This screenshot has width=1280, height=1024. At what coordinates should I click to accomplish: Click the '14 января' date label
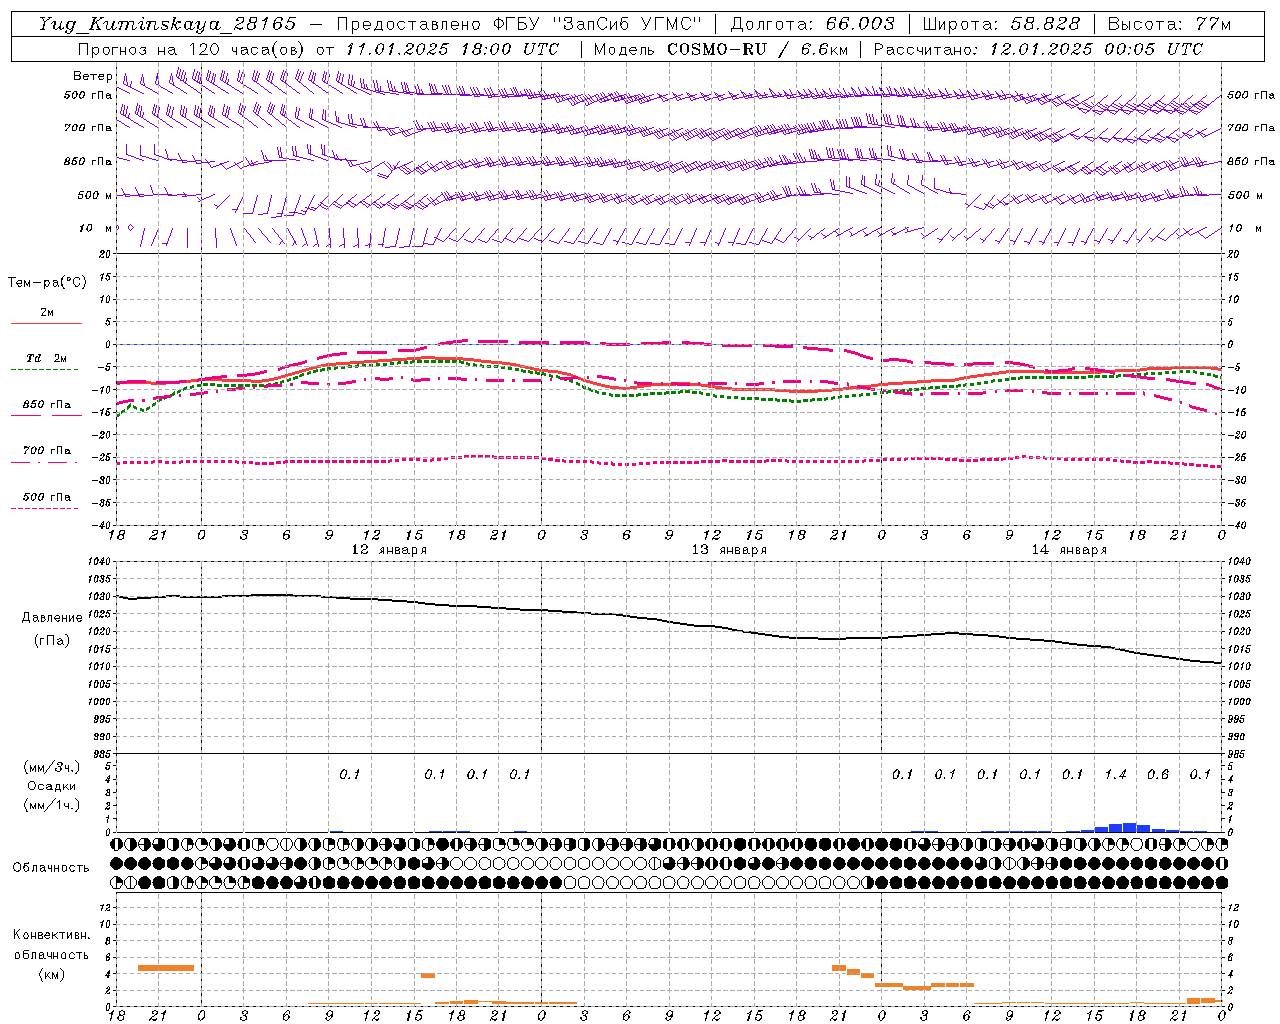(x=1069, y=550)
